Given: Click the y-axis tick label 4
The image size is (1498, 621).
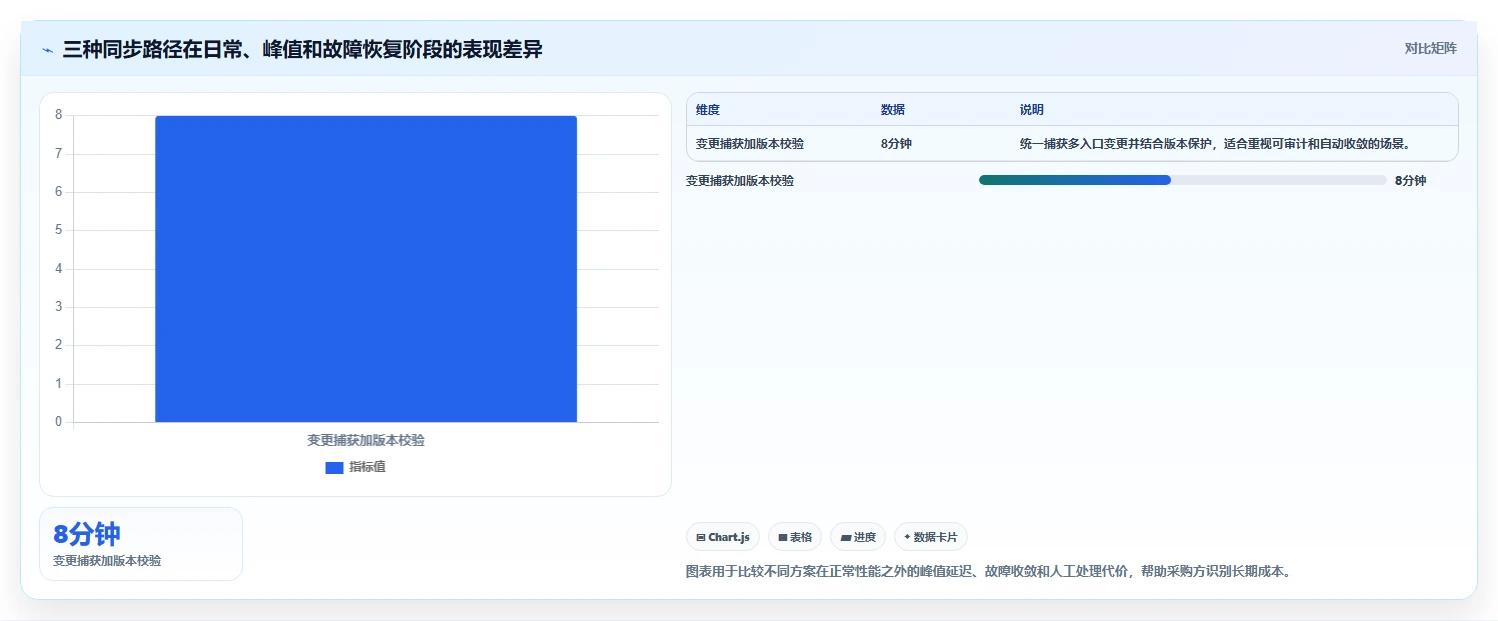Looking at the screenshot, I should click(59, 269).
